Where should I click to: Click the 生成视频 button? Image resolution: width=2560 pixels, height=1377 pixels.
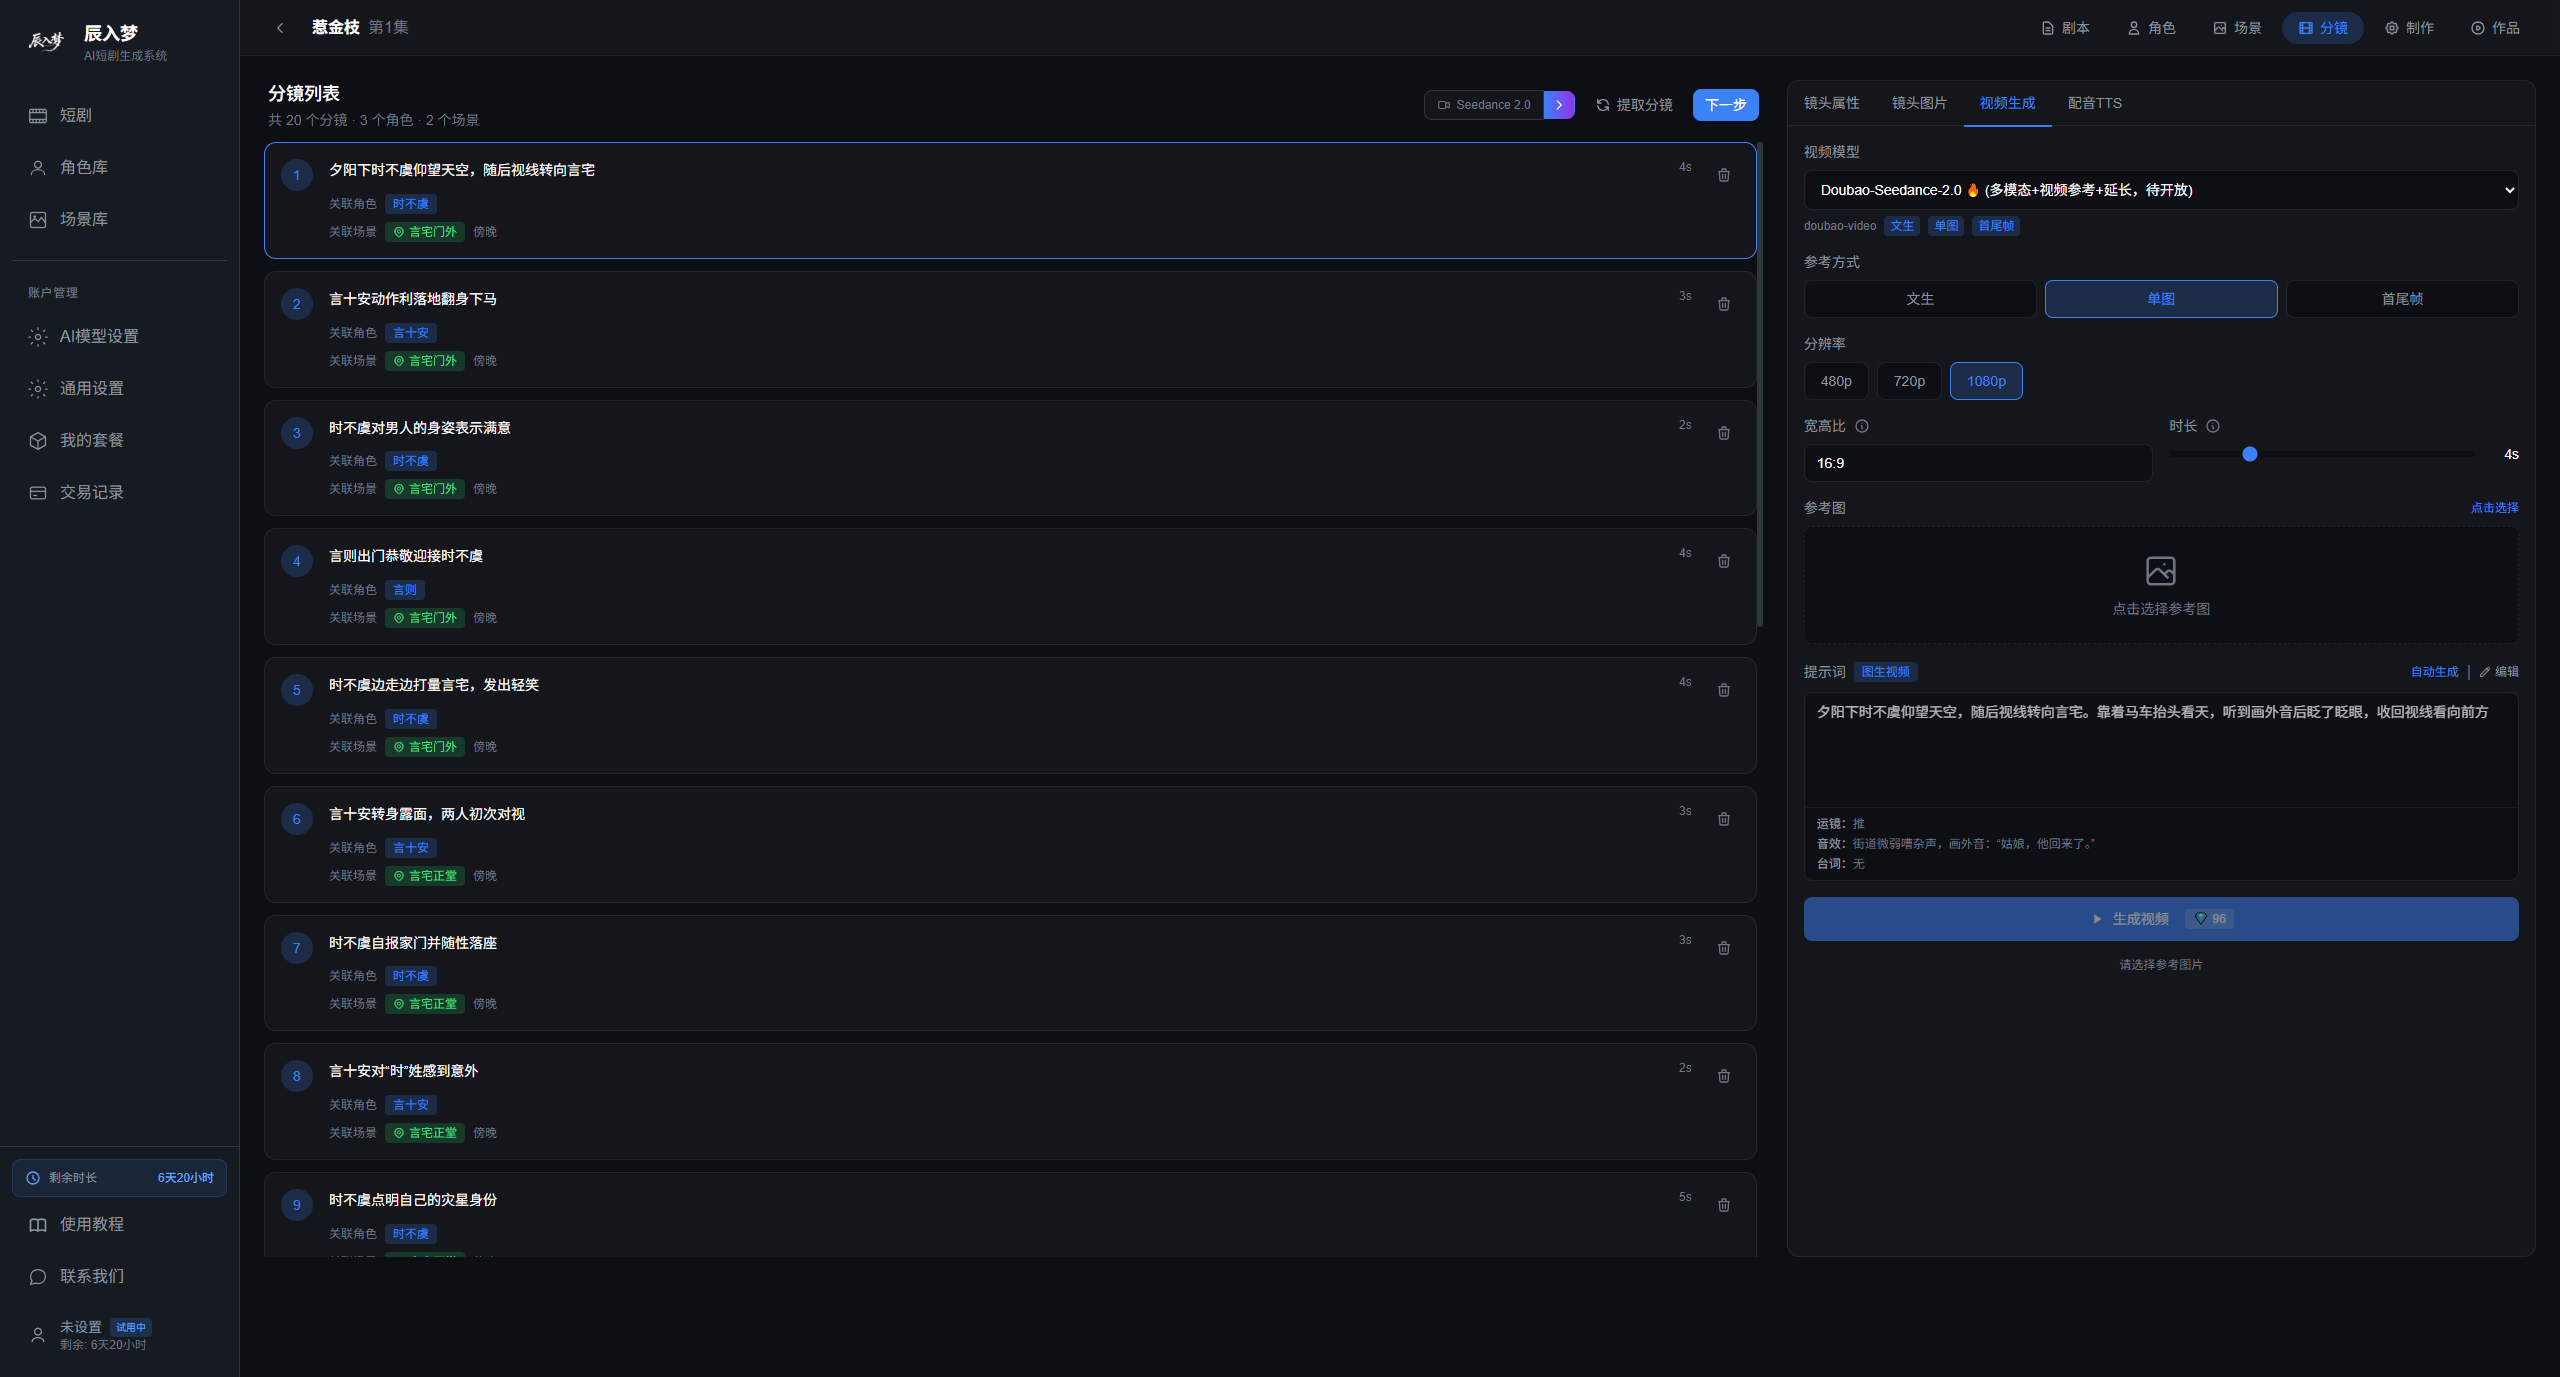click(2161, 919)
